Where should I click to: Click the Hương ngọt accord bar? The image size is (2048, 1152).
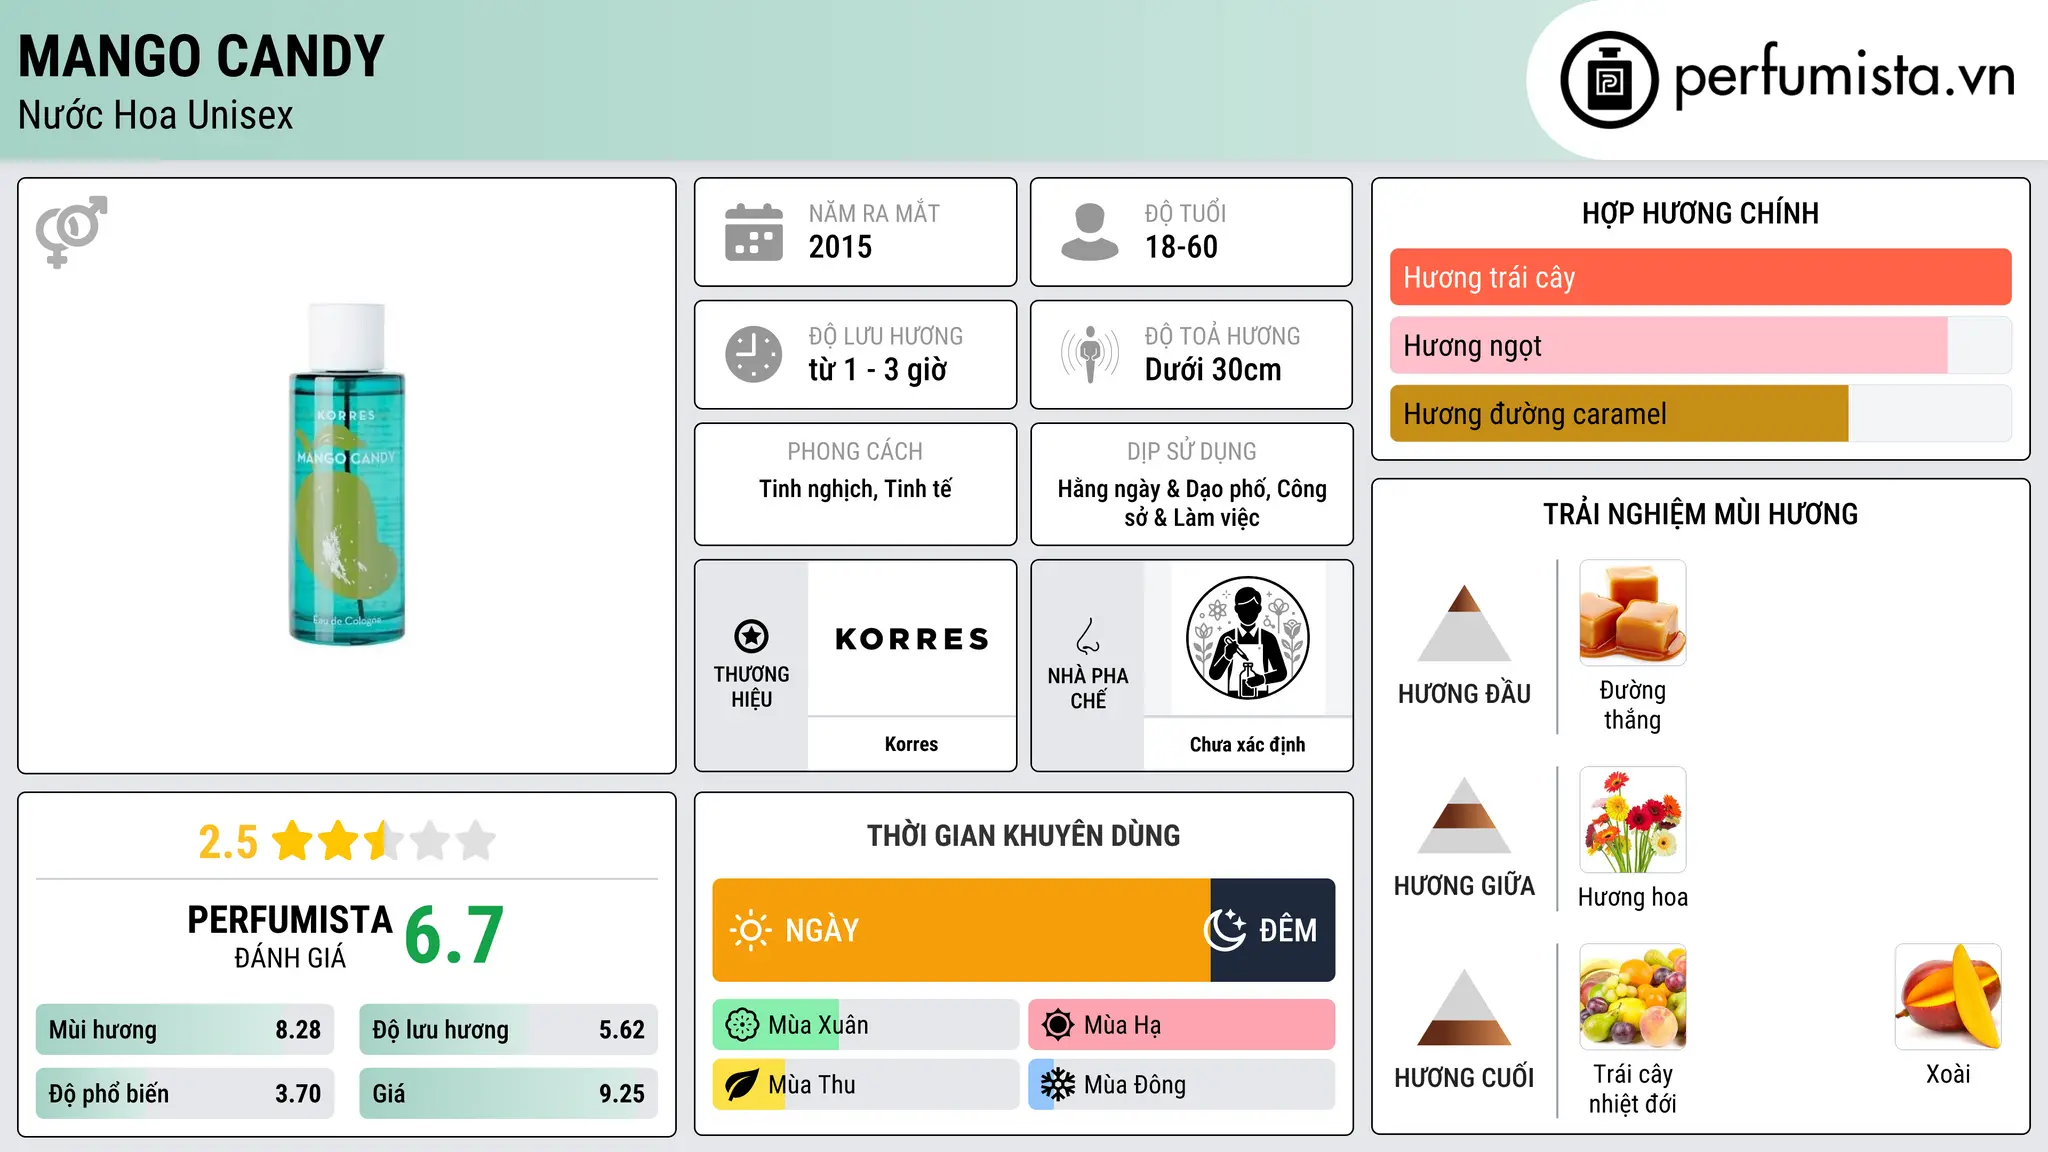[1700, 346]
